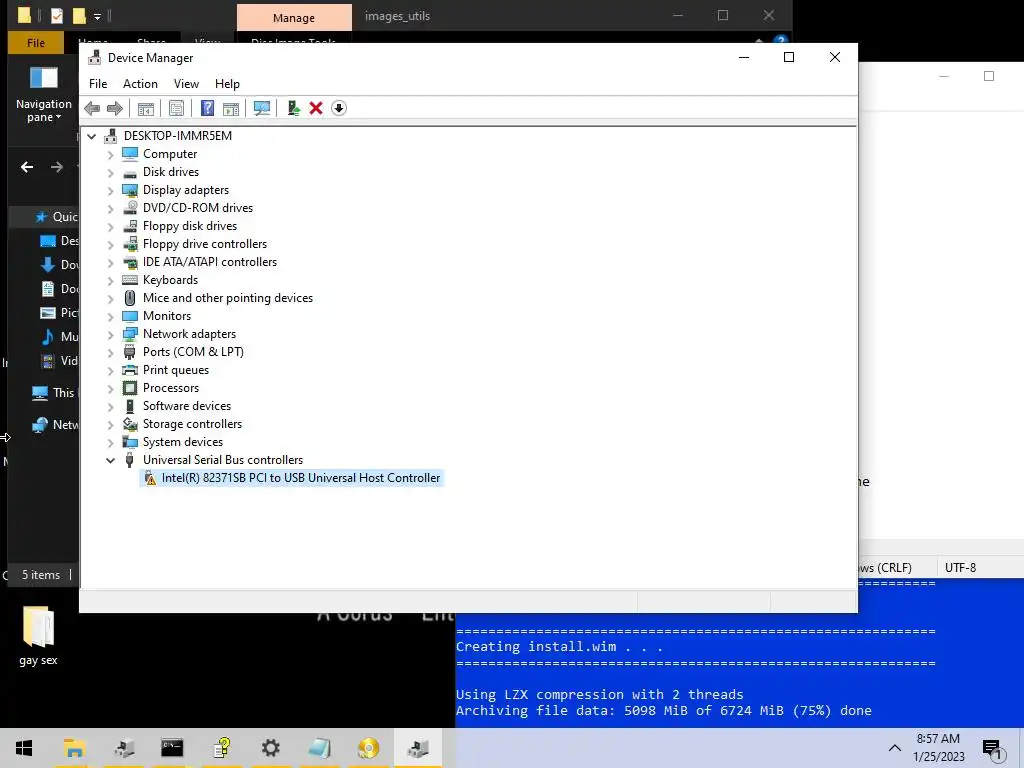
Task: Click the Network item in File Explorer sidebar
Action: 56,424
